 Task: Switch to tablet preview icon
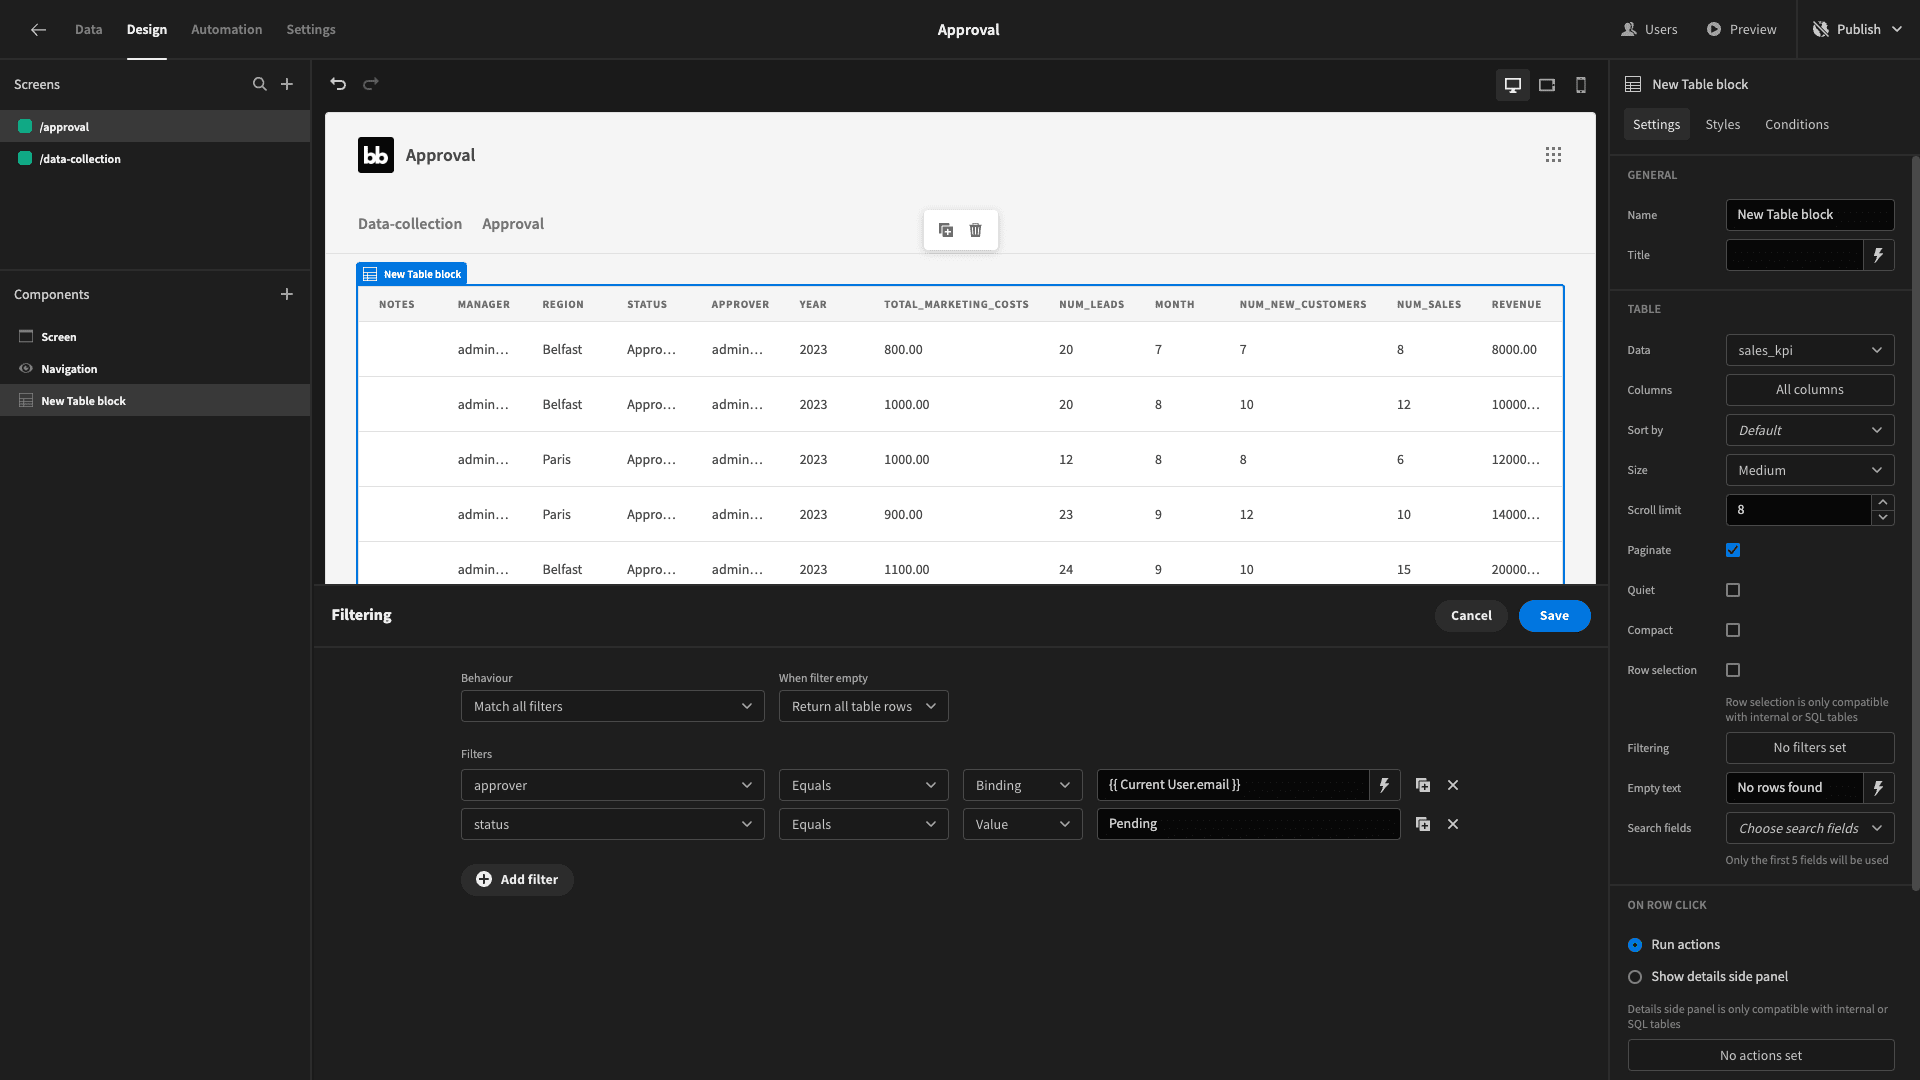tap(1547, 85)
